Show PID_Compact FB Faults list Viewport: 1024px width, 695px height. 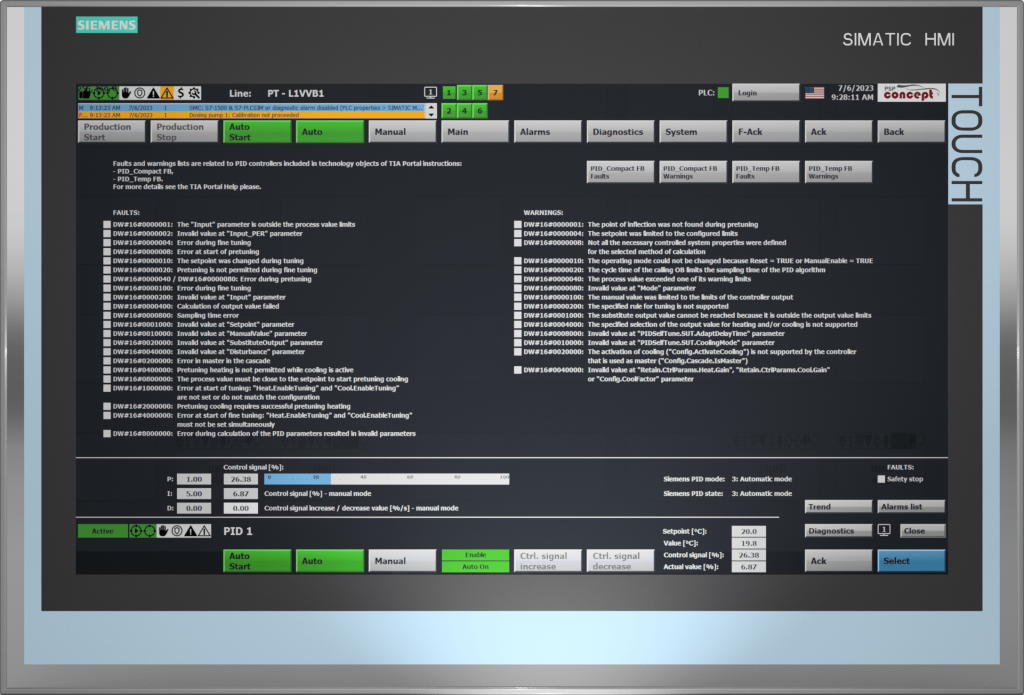(620, 172)
